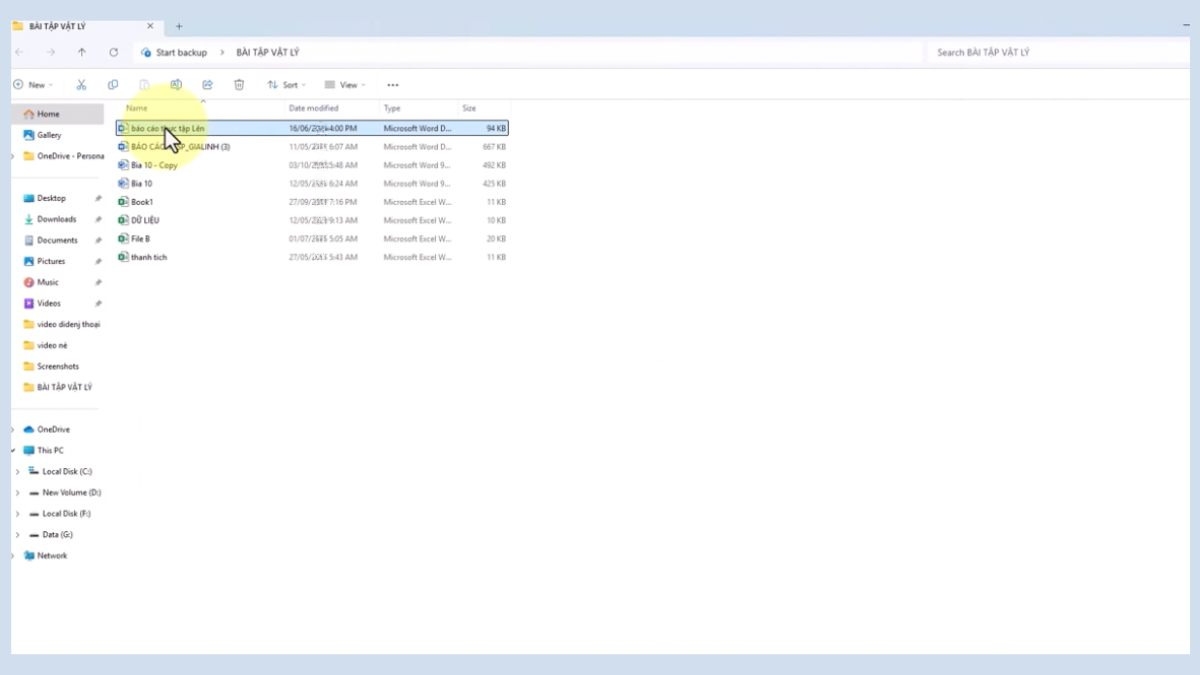This screenshot has width=1200, height=675.
Task: Click the Start backup link
Action: point(181,52)
